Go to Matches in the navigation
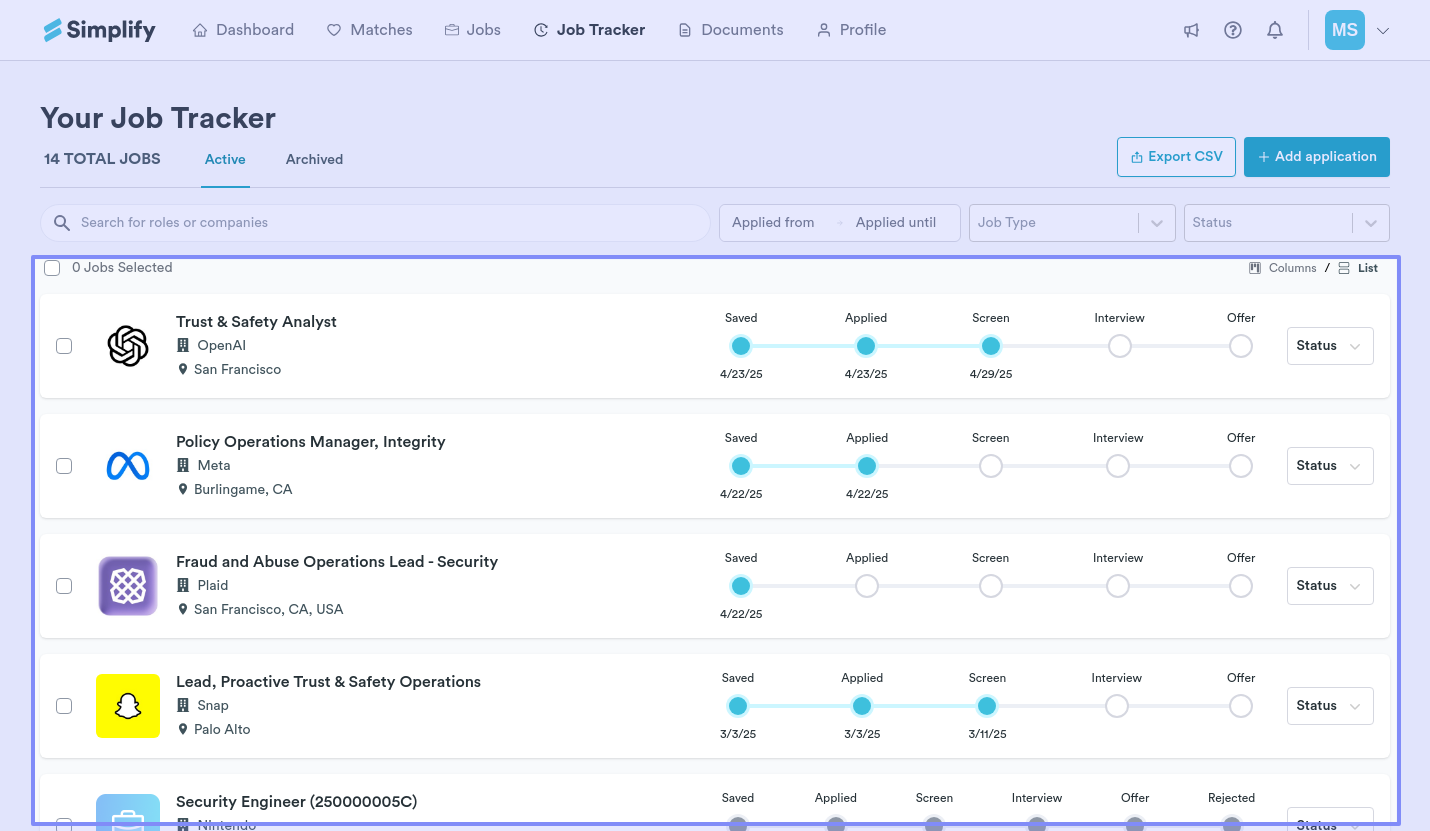This screenshot has height=831, width=1430. 369,30
